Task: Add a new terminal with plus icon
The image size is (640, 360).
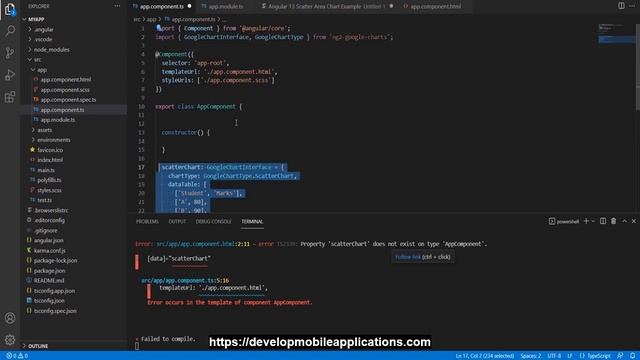Action: coord(587,221)
